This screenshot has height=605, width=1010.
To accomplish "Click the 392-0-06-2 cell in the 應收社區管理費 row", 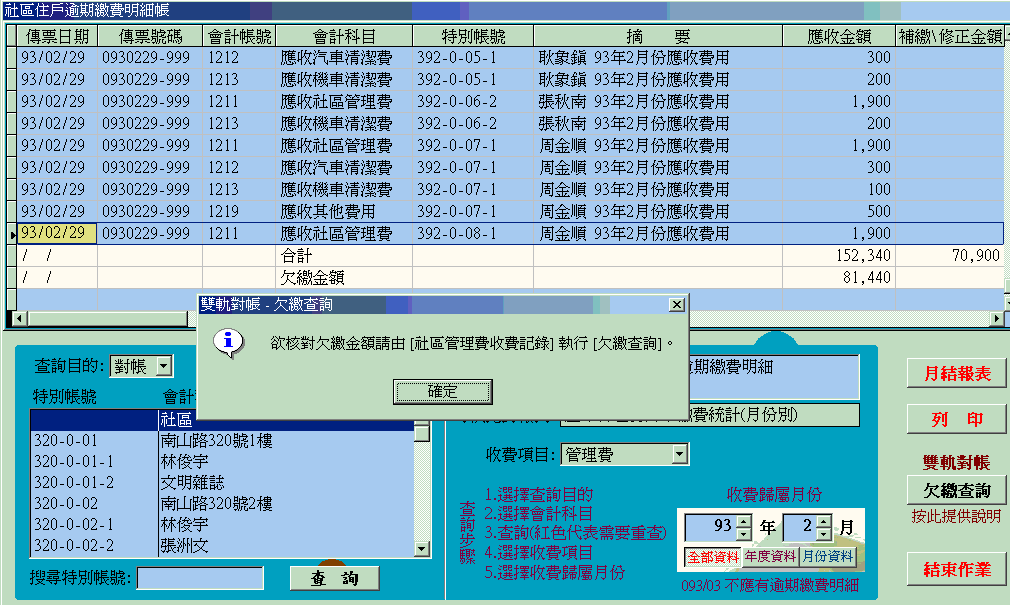I will coord(473,102).
